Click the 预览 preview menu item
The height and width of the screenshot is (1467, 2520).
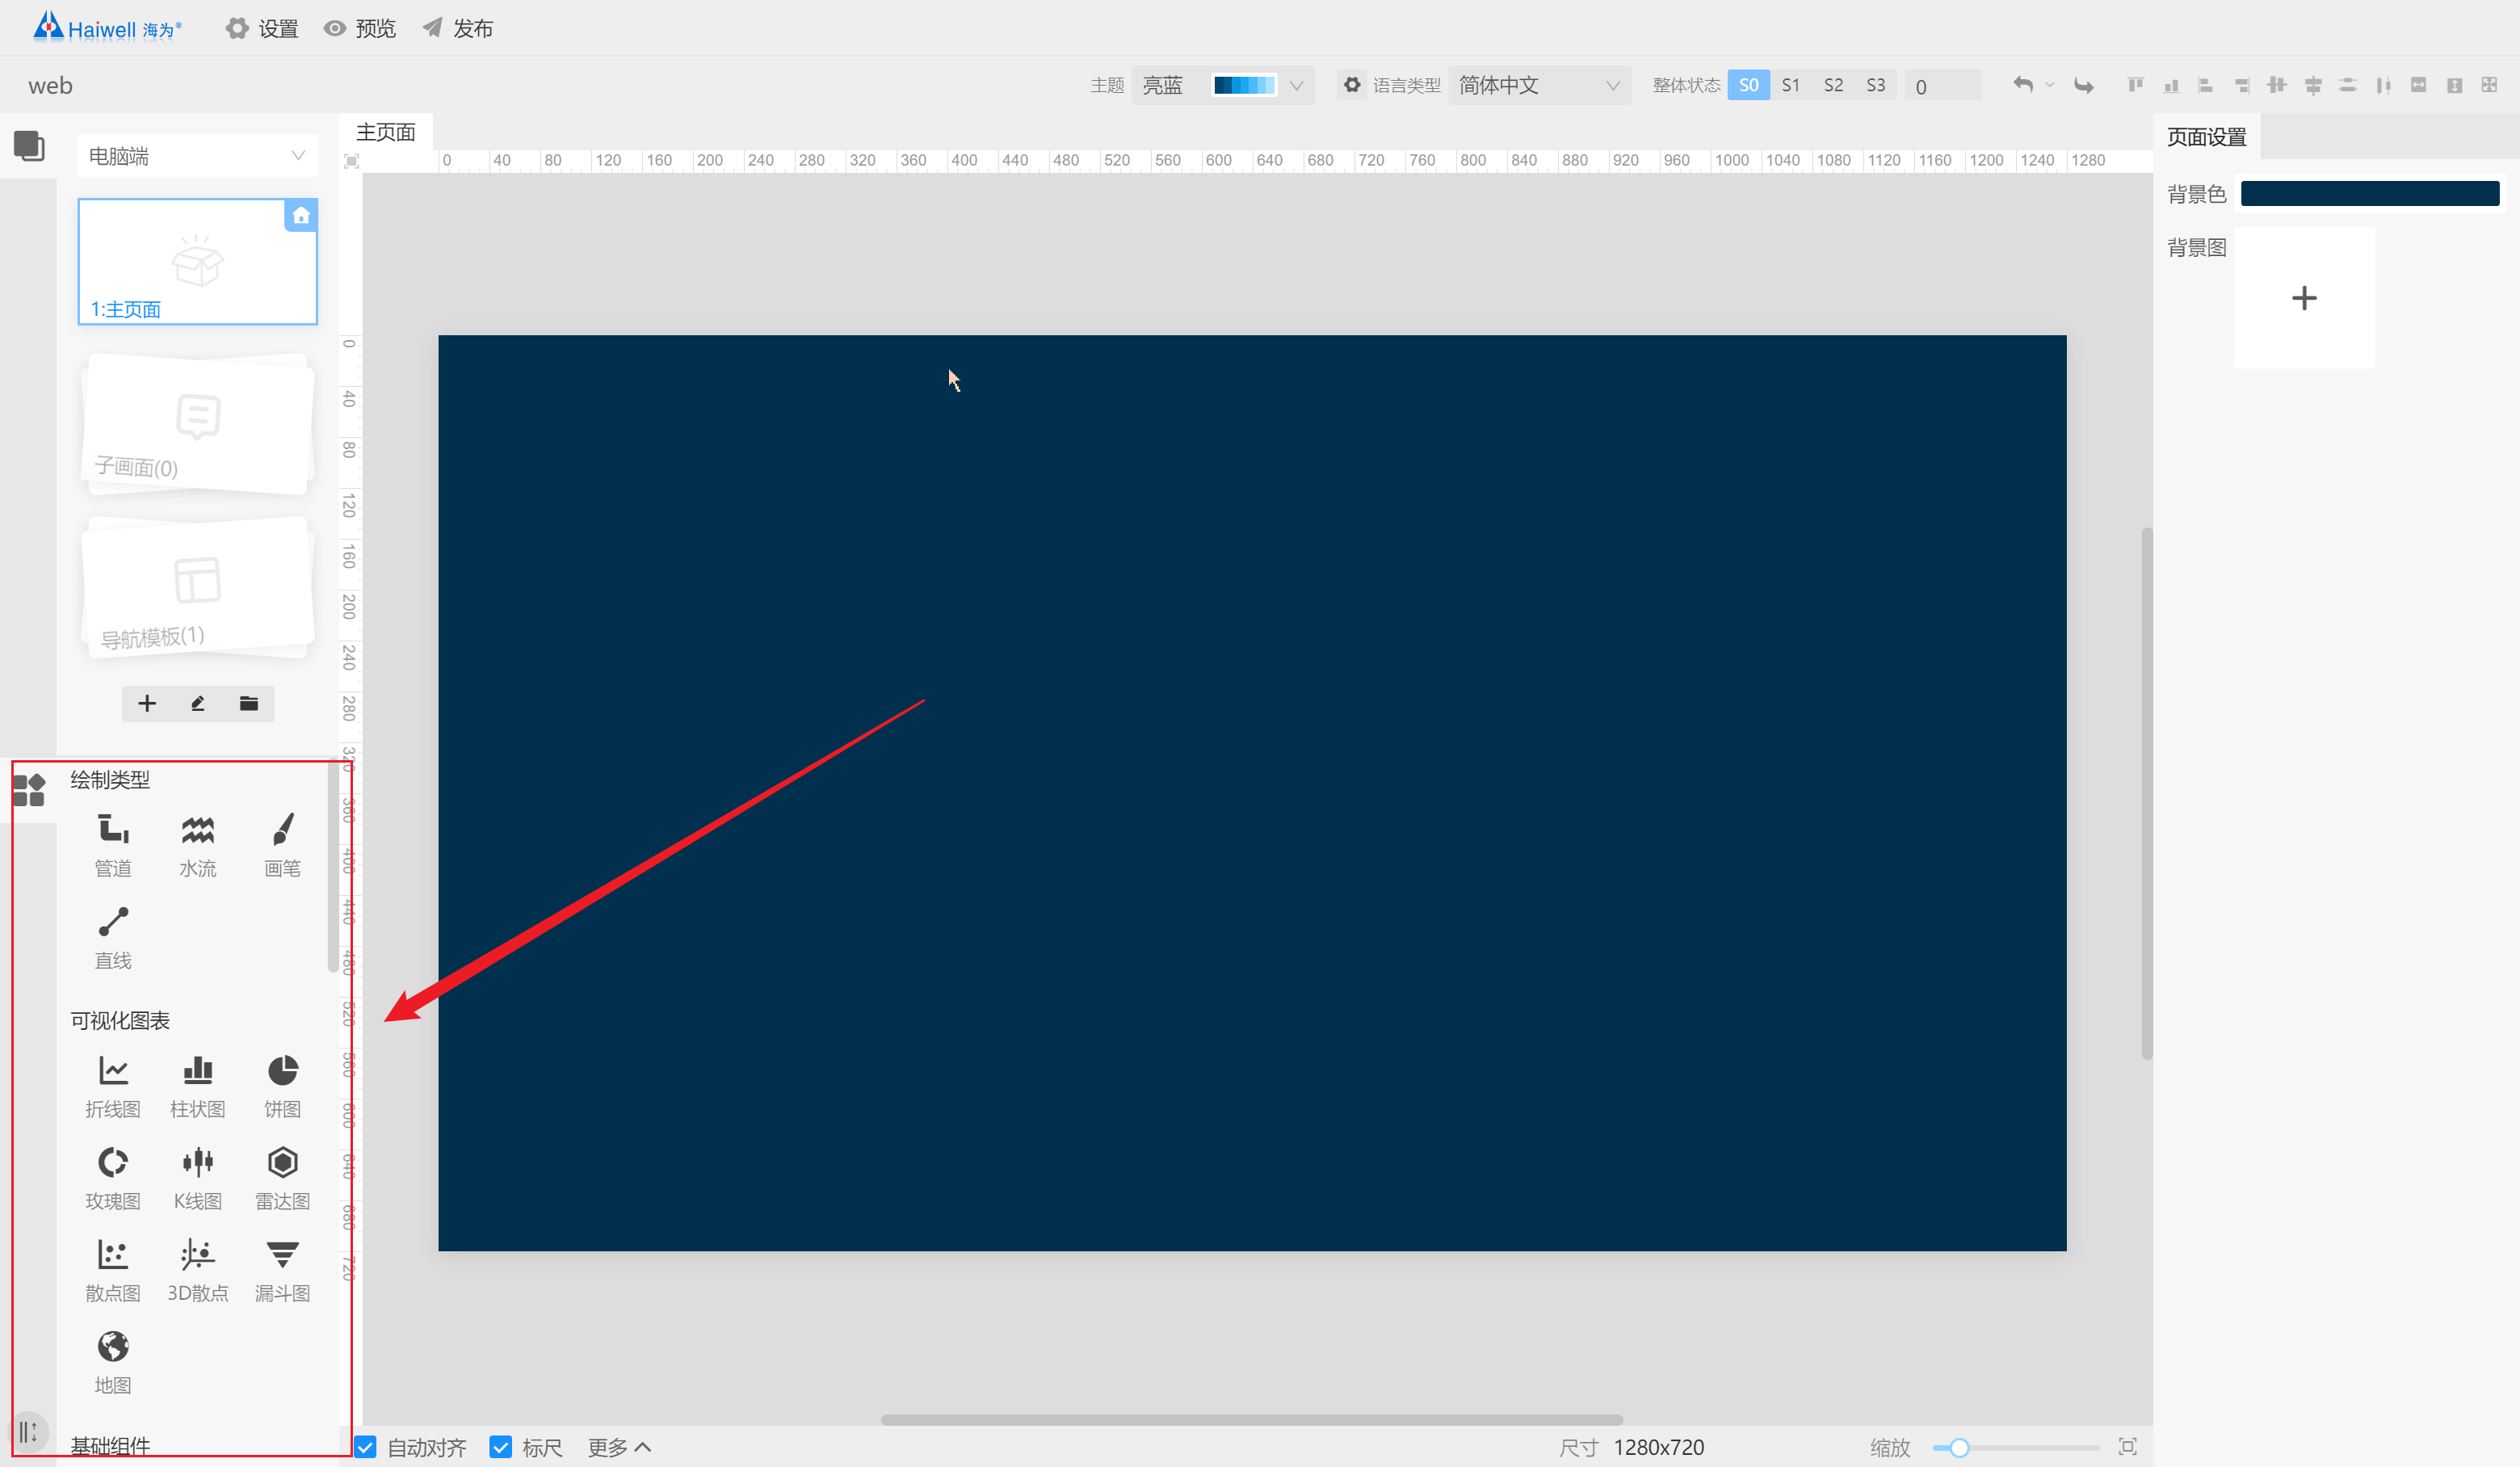[360, 28]
